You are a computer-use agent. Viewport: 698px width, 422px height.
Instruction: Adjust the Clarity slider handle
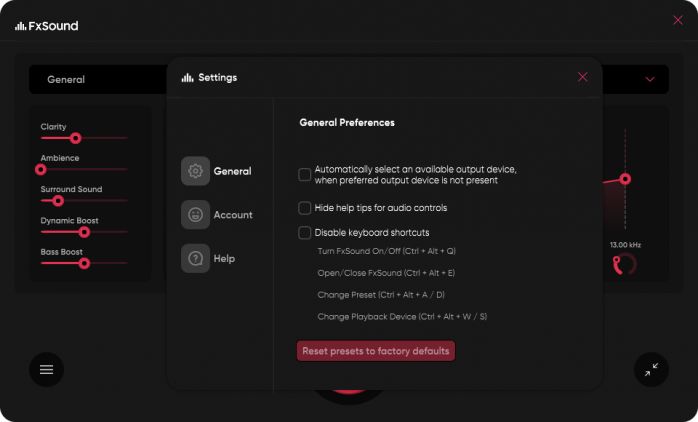[76, 138]
